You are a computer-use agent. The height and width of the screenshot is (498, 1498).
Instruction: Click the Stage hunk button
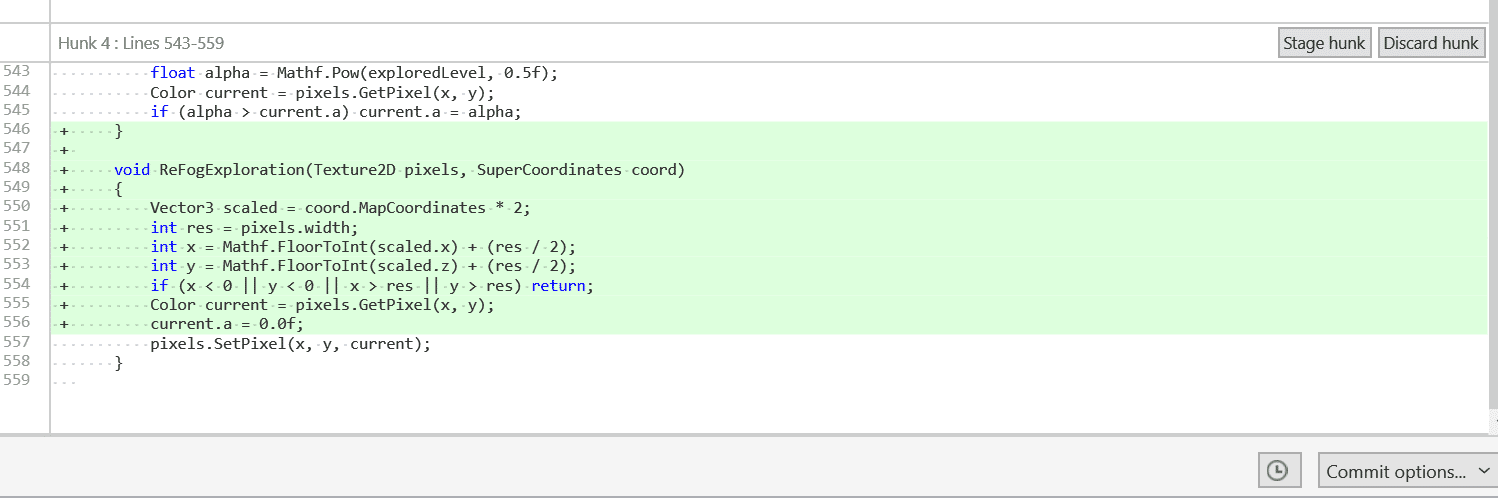point(1324,43)
